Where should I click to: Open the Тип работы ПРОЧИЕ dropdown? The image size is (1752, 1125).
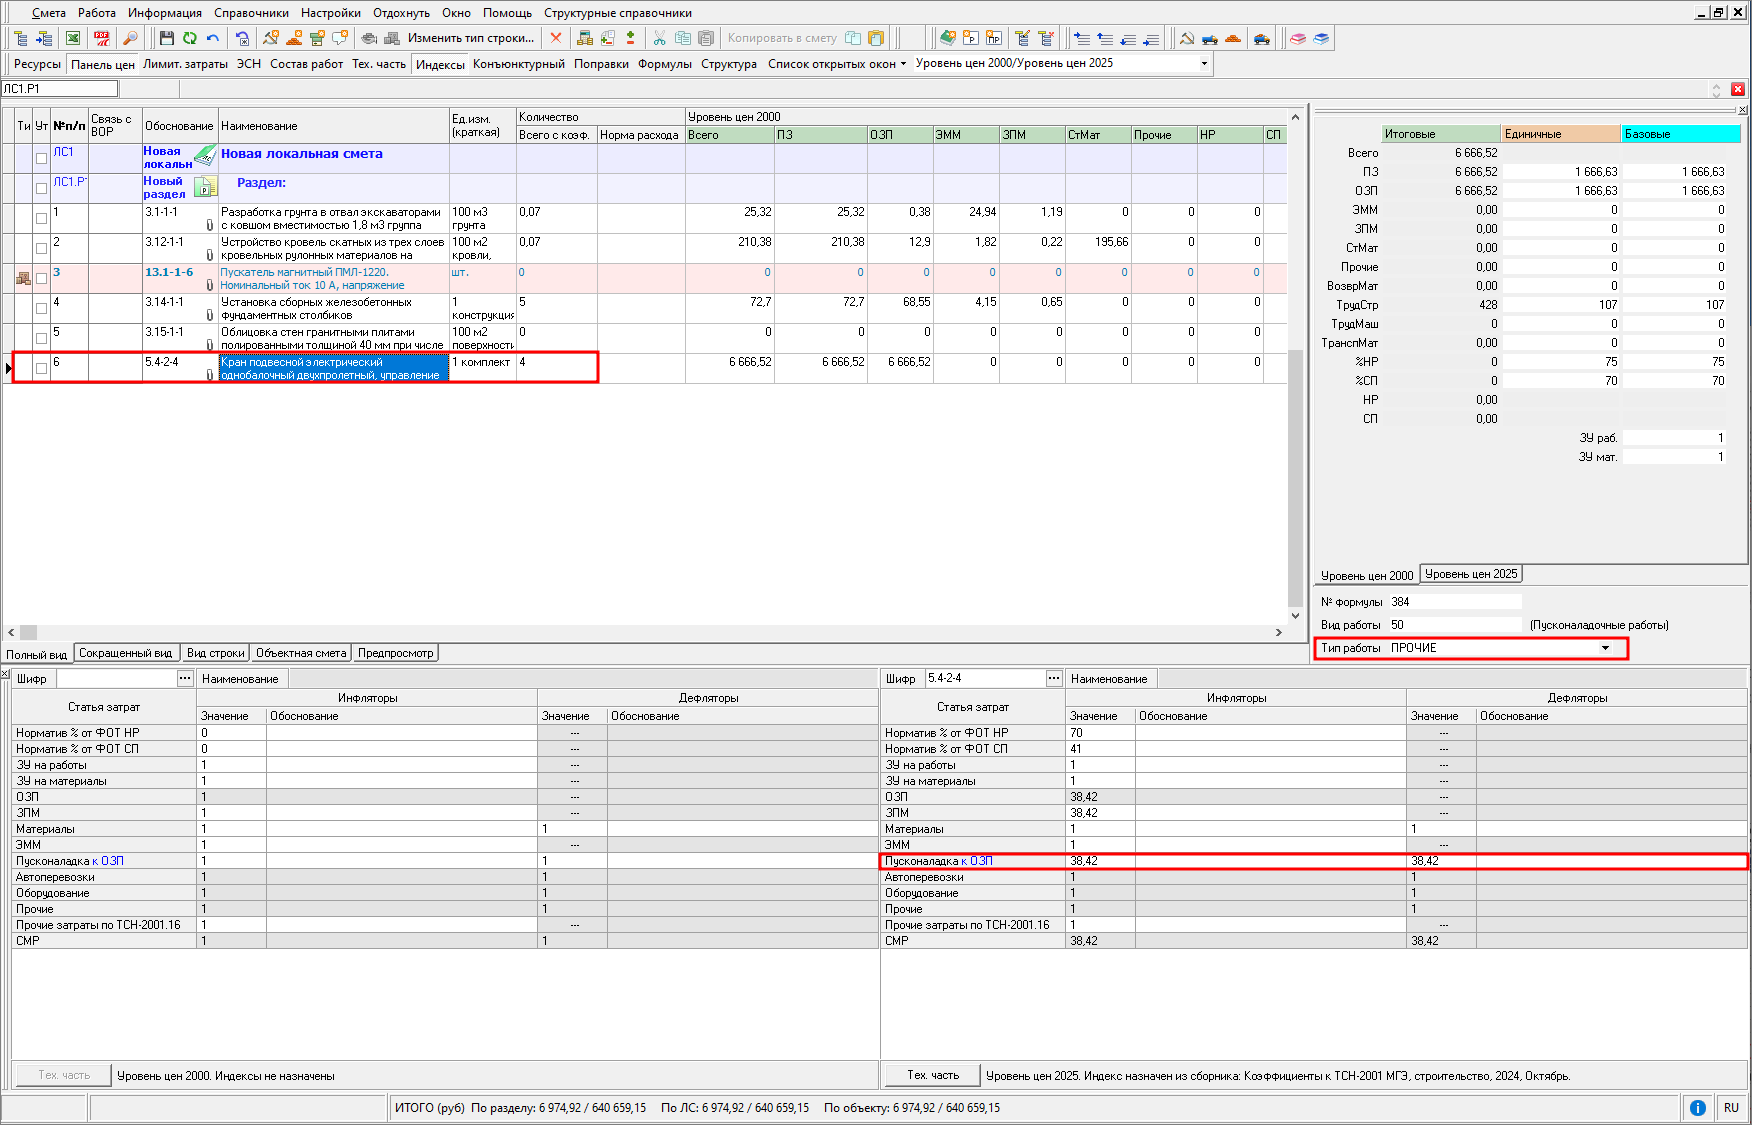pyautogui.click(x=1605, y=648)
